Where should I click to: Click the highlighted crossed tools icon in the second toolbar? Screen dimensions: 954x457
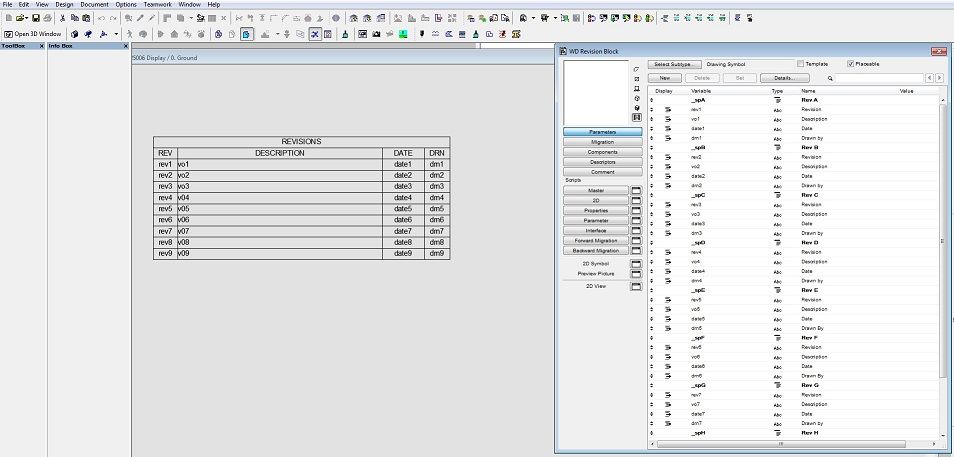coord(315,34)
